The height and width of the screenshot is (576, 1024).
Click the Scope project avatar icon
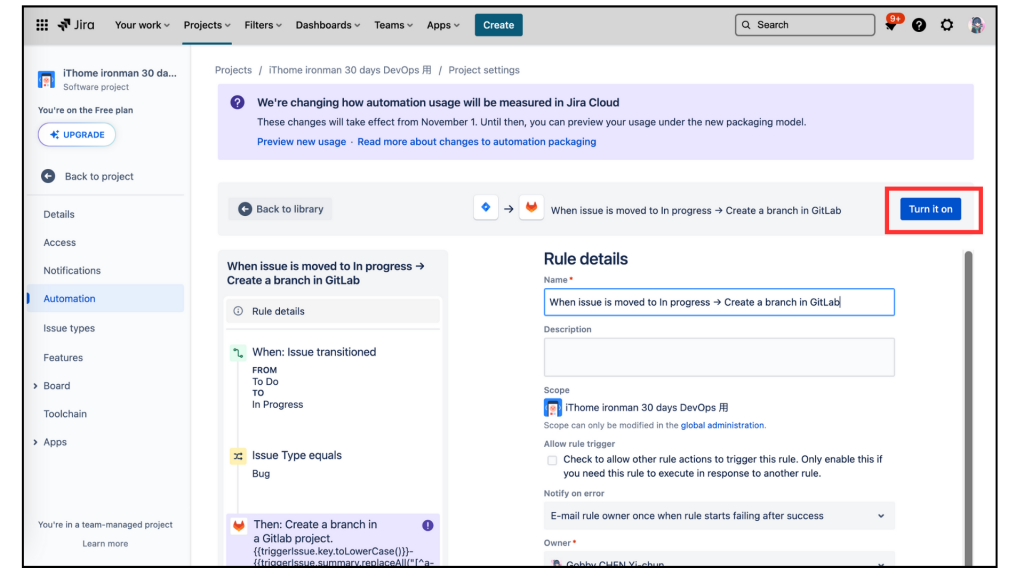(552, 408)
